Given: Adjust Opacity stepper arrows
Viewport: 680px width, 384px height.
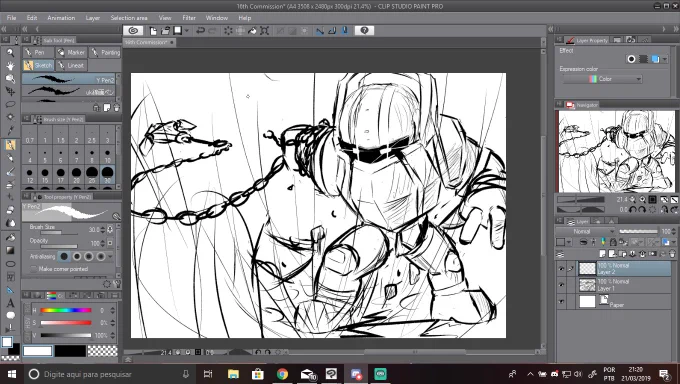Looking at the screenshot, I should click(103, 243).
